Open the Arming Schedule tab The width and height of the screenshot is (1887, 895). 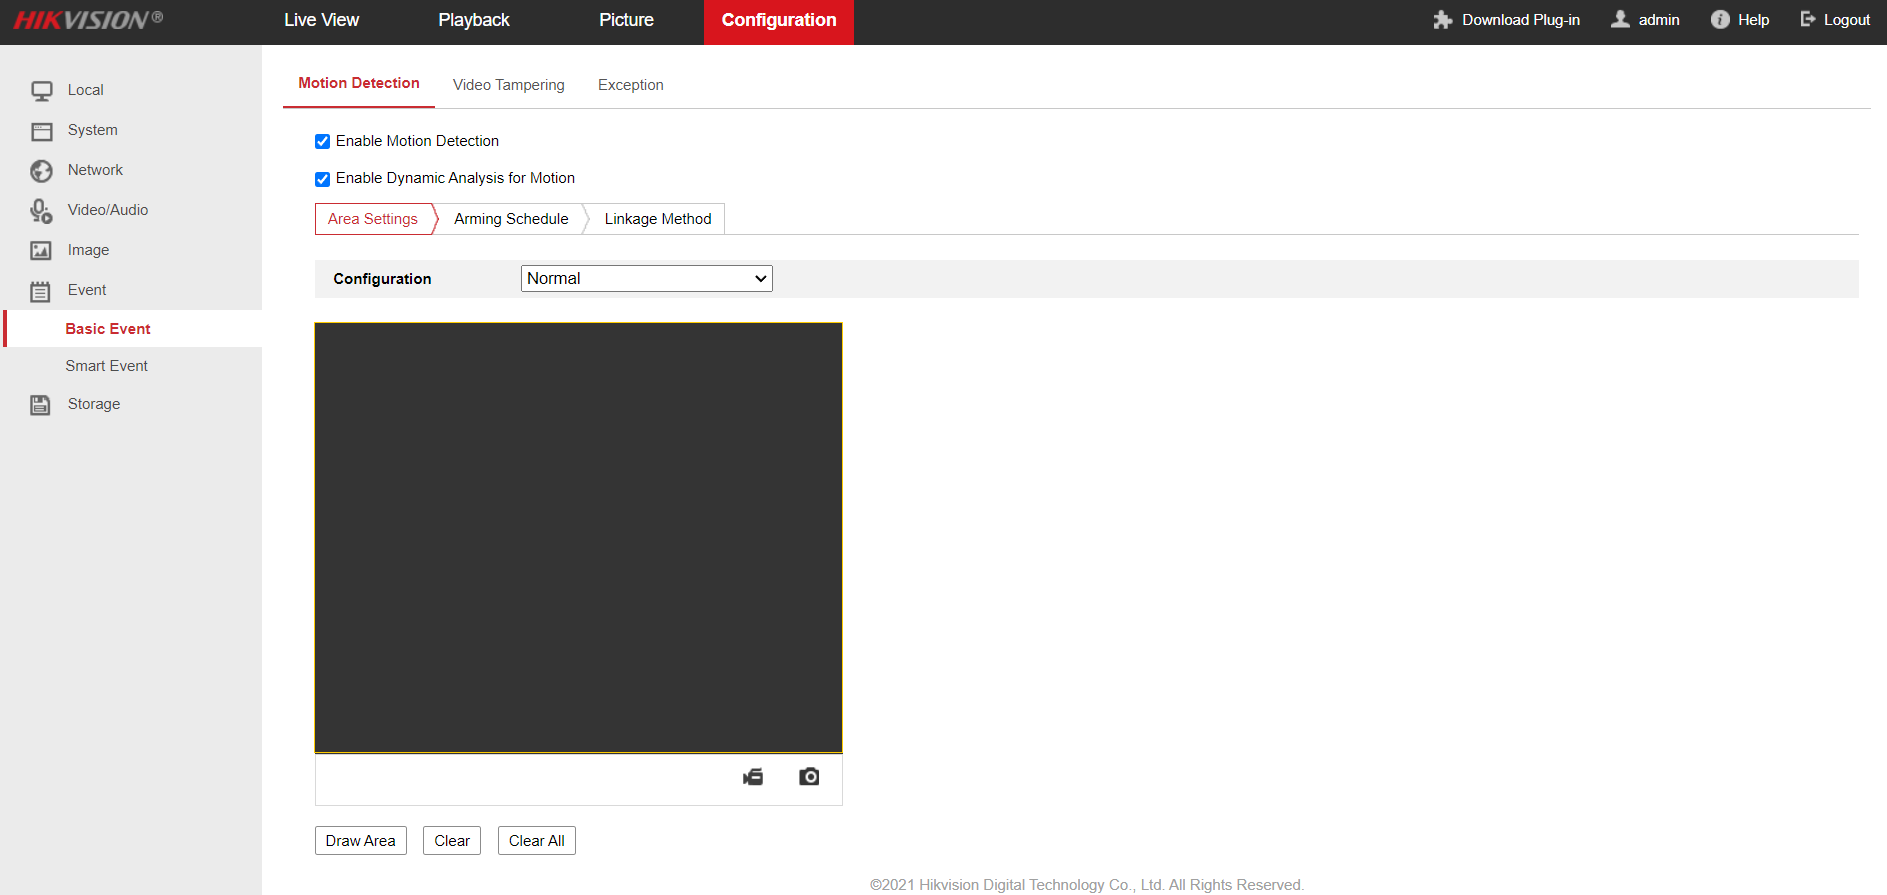tap(511, 219)
